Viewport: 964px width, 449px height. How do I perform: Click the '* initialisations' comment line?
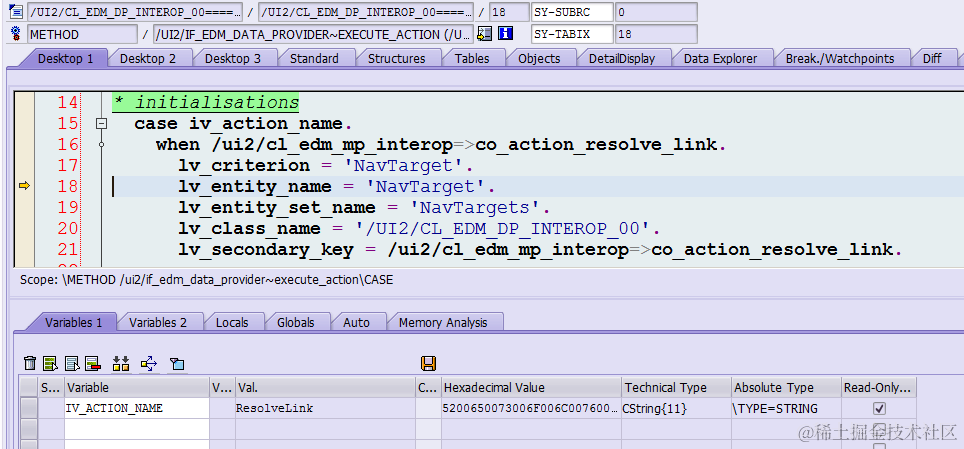click(x=206, y=103)
